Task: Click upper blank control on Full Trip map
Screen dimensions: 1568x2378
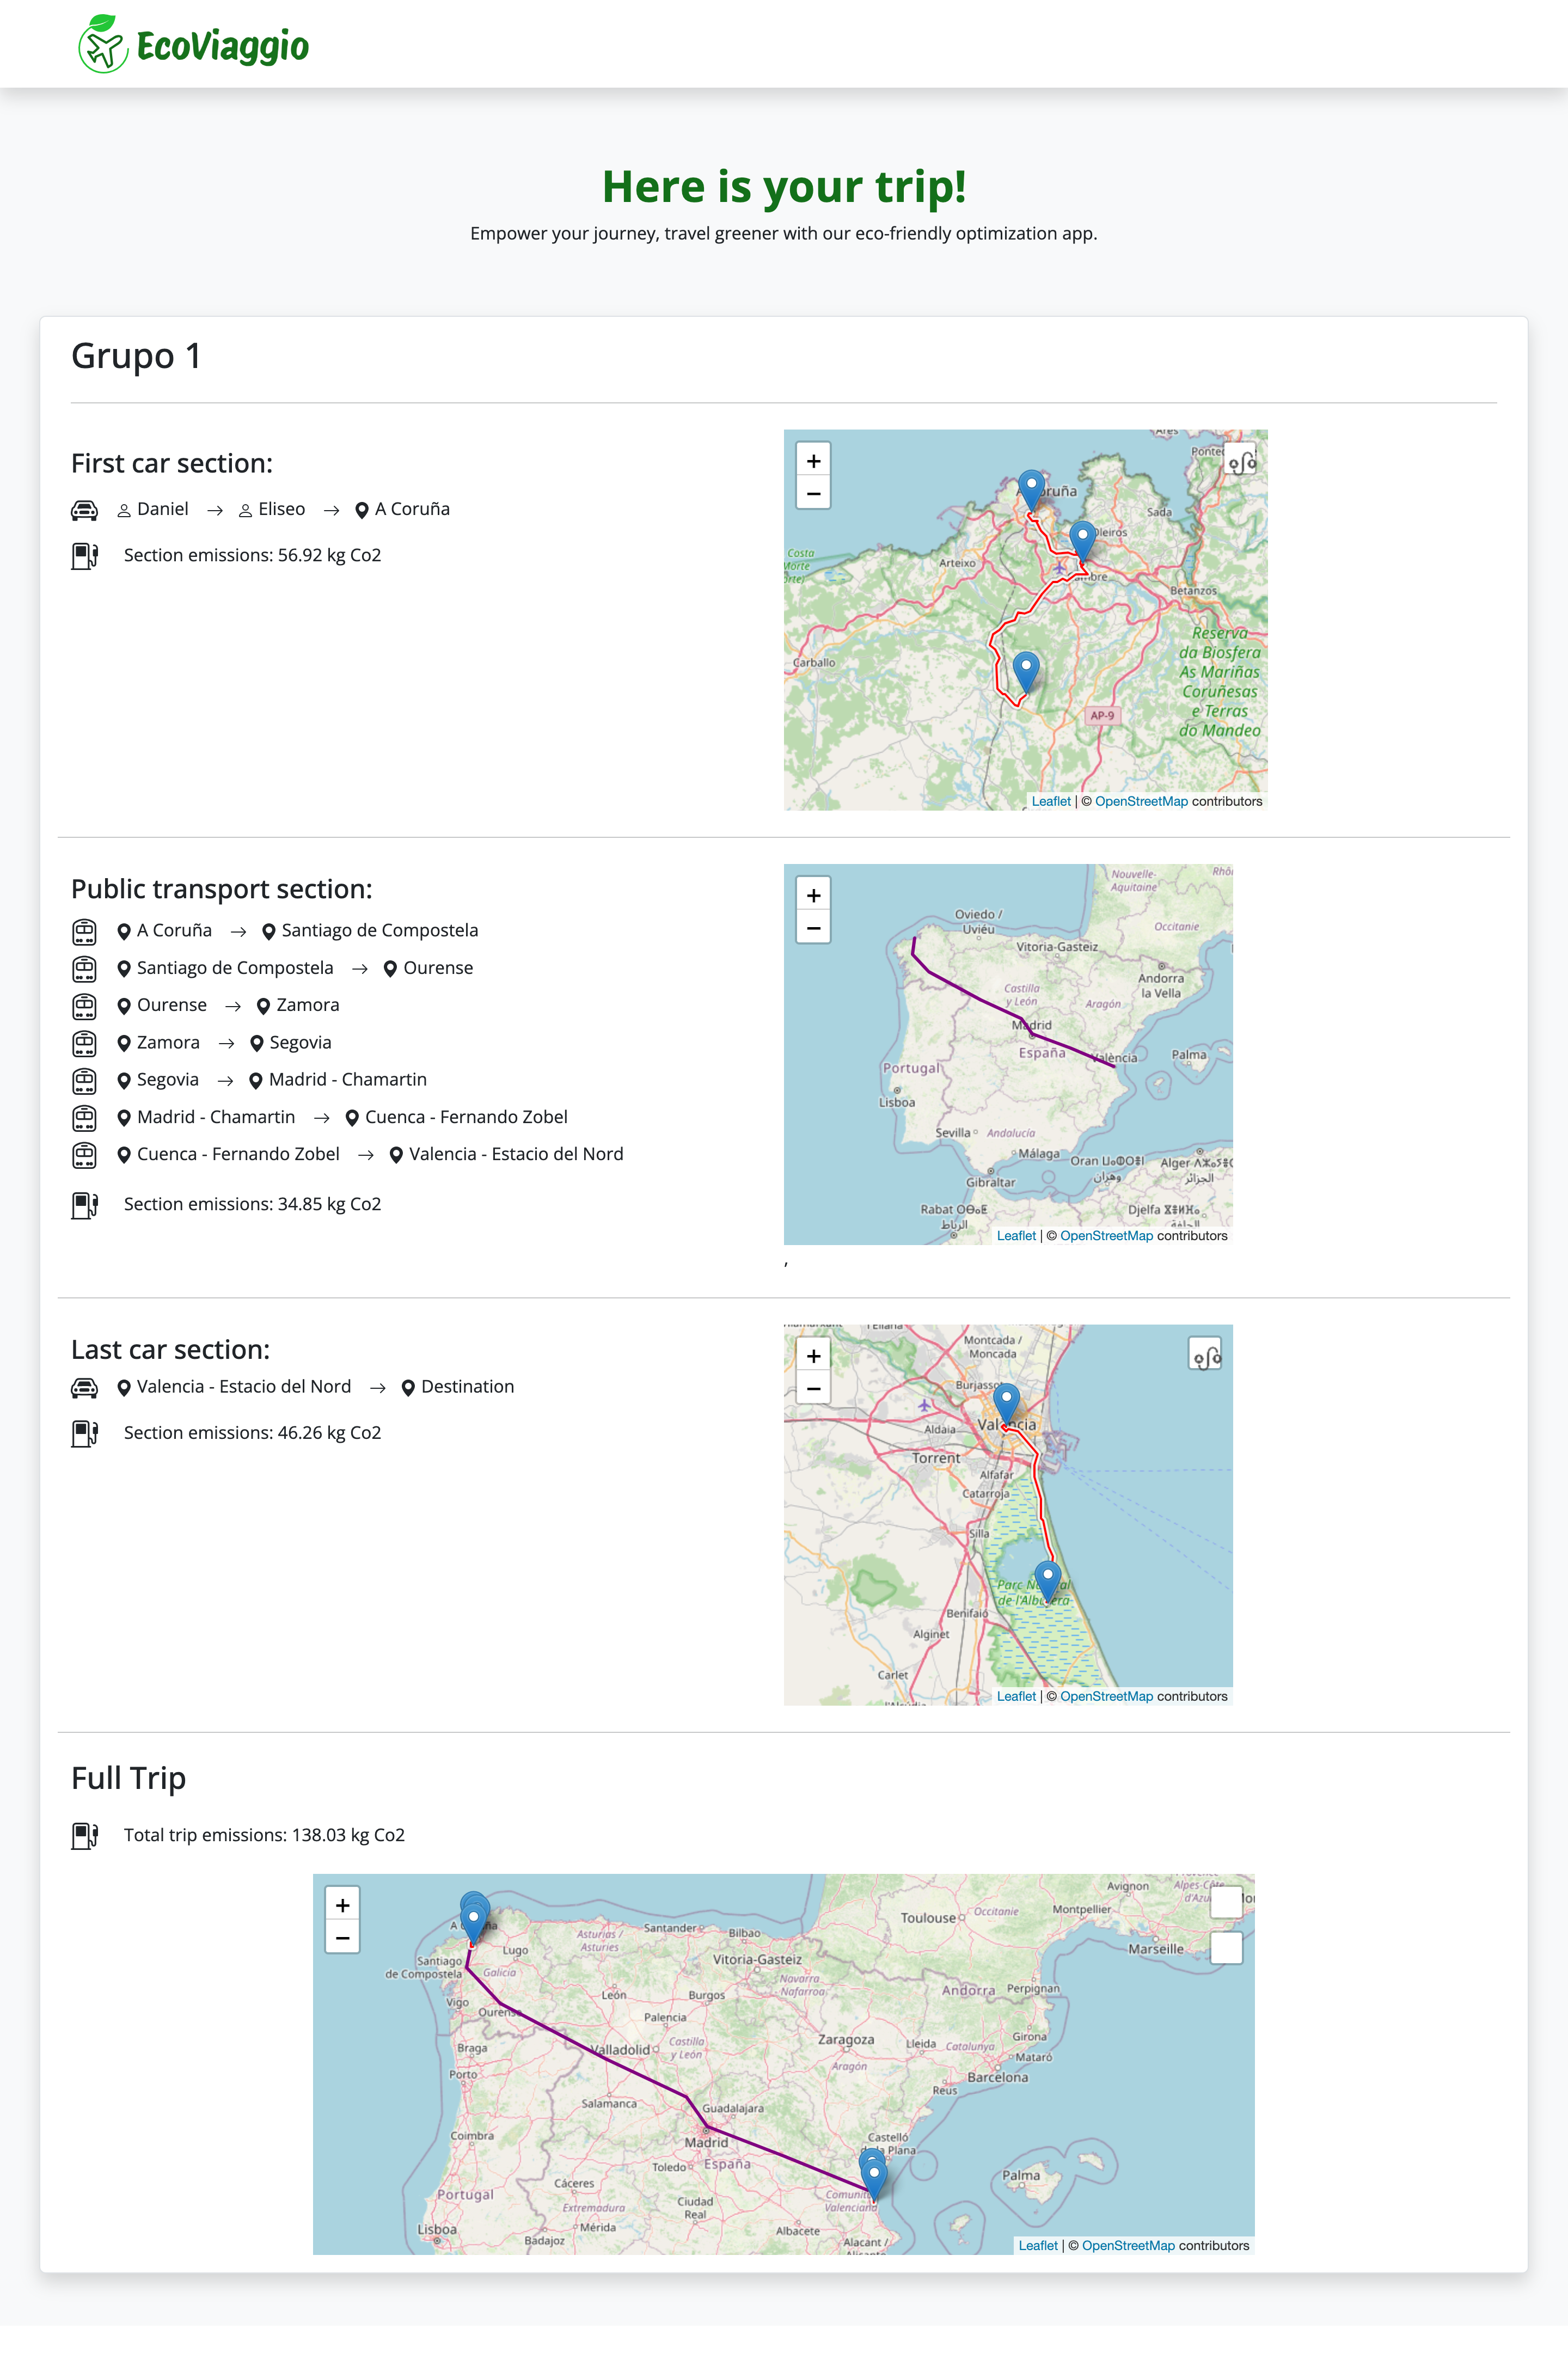Action: click(1226, 1902)
